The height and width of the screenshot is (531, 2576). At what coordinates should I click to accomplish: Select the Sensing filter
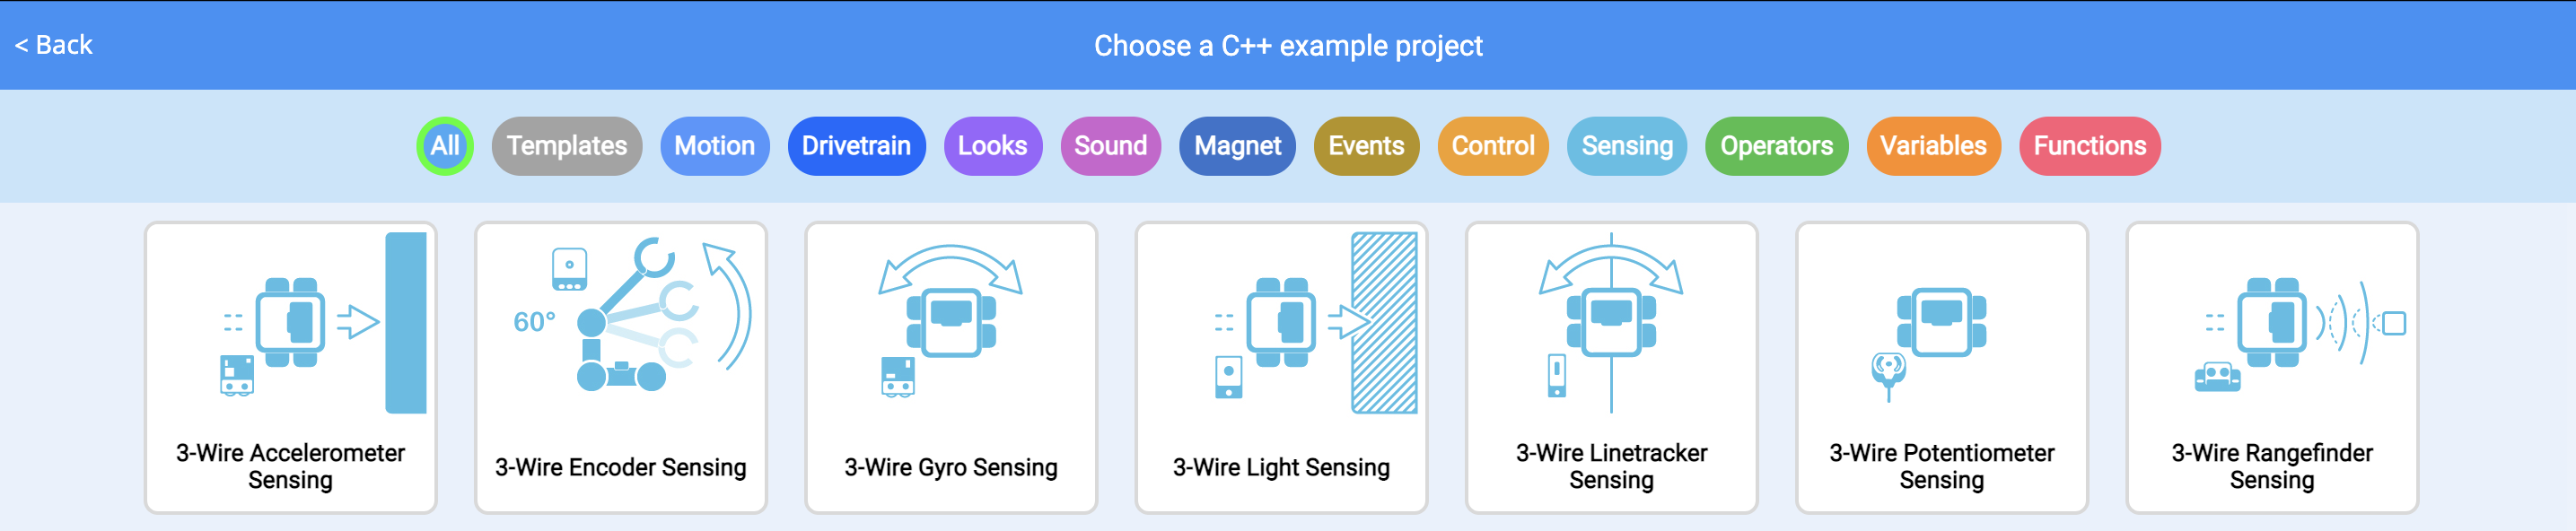[1627, 146]
